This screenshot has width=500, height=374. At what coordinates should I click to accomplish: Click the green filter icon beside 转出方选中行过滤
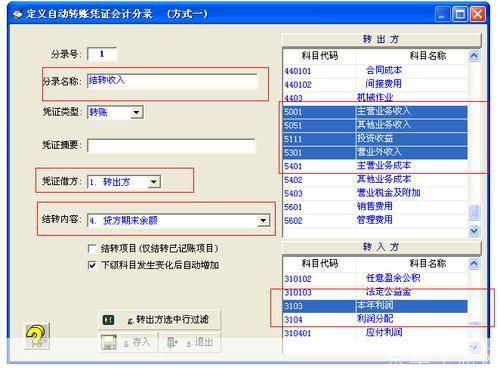pyautogui.click(x=108, y=320)
